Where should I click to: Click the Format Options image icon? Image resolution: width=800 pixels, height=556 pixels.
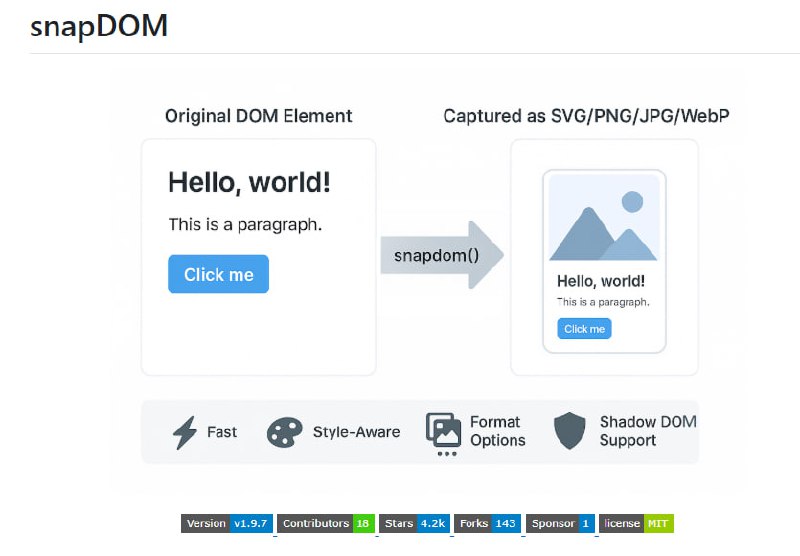click(443, 431)
